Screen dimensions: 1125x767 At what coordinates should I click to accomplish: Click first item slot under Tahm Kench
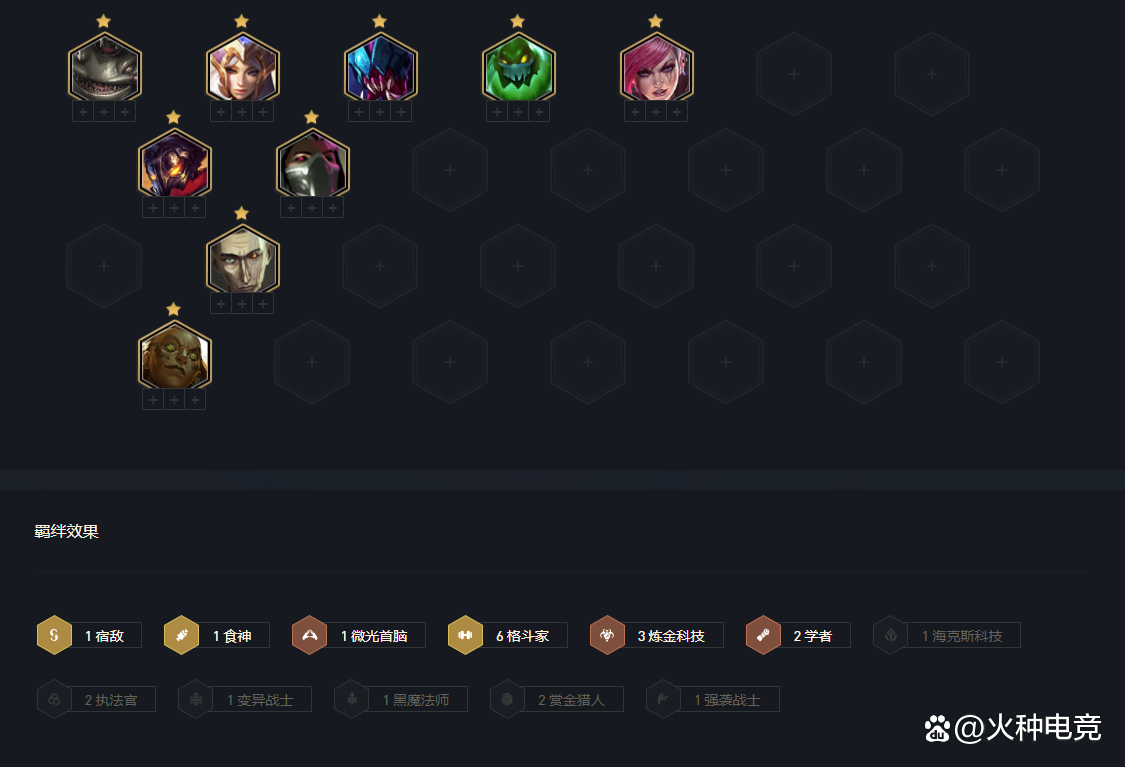coord(83,112)
